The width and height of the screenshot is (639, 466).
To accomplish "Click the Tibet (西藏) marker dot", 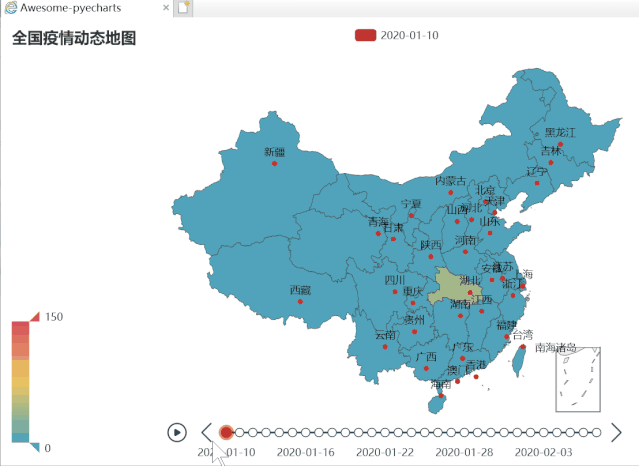I will 300,302.
